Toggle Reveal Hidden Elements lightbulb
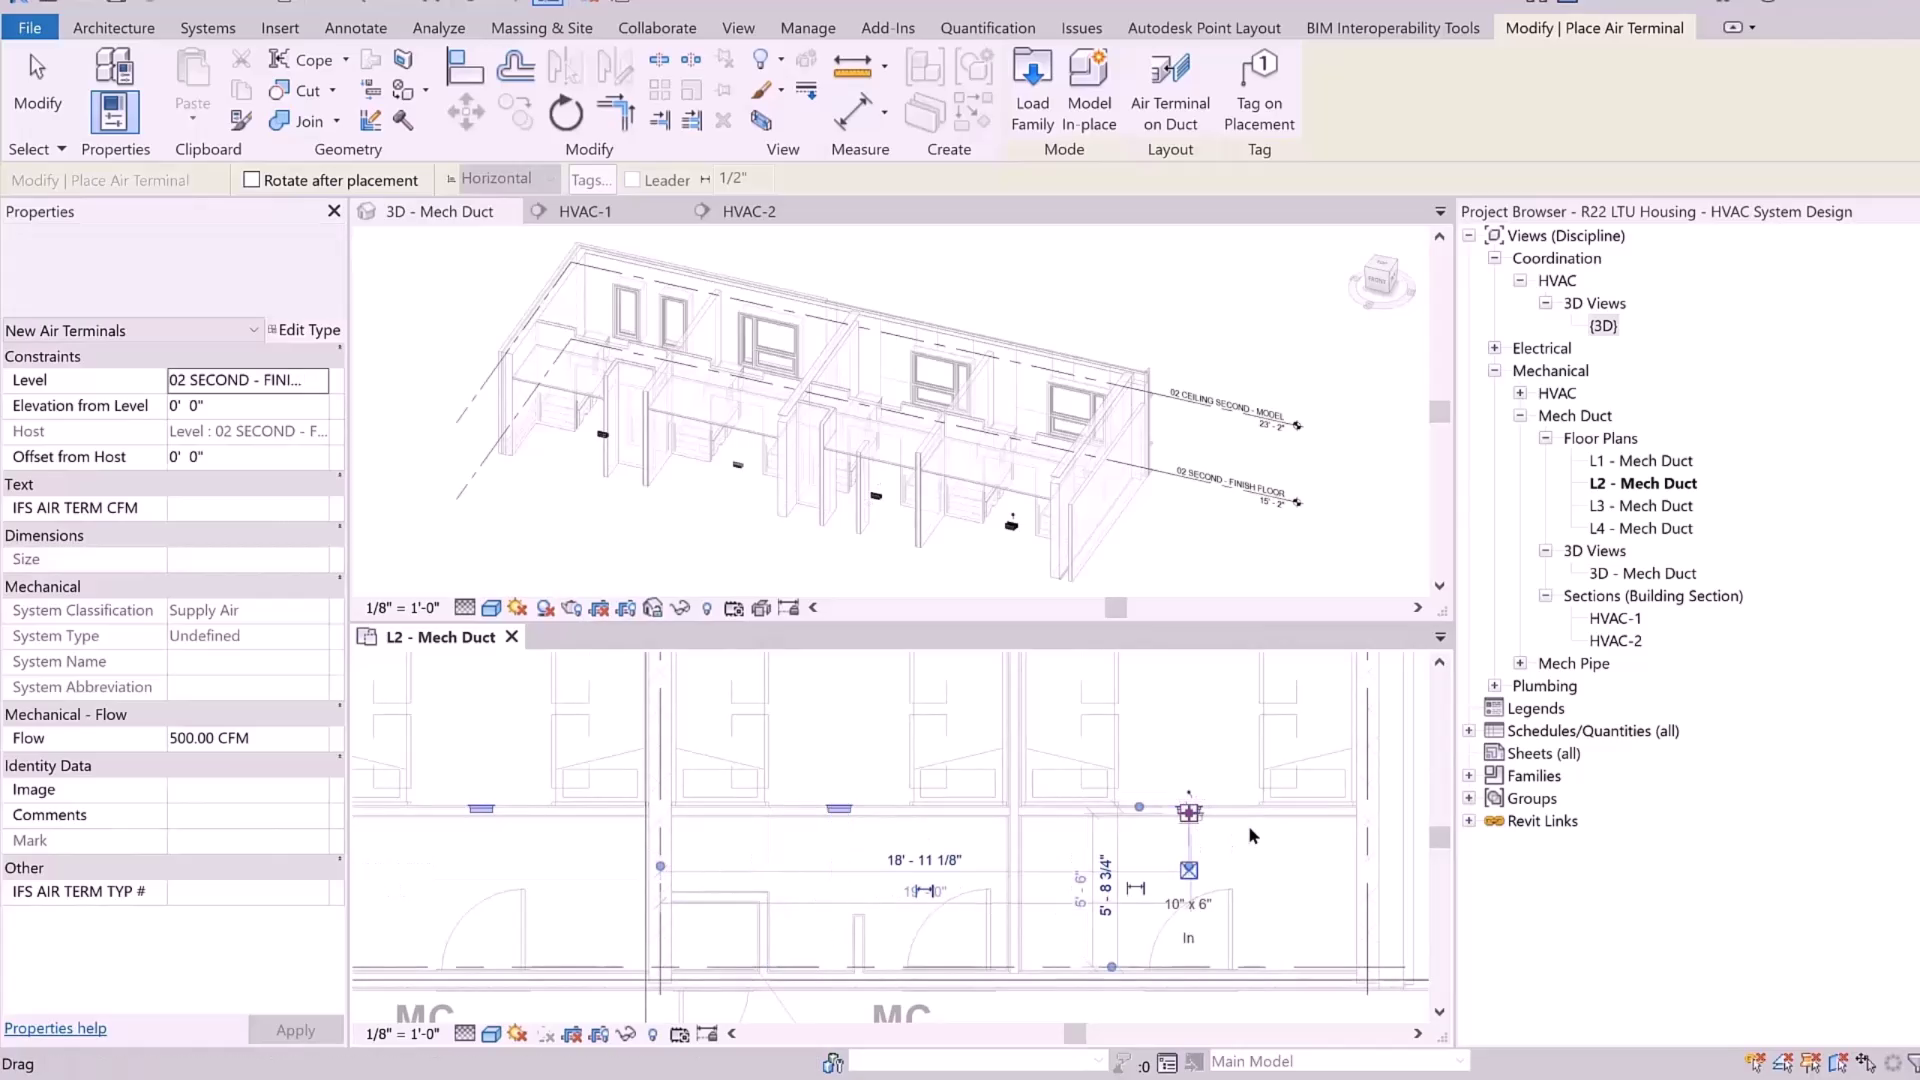The width and height of the screenshot is (1920, 1080). 708,607
